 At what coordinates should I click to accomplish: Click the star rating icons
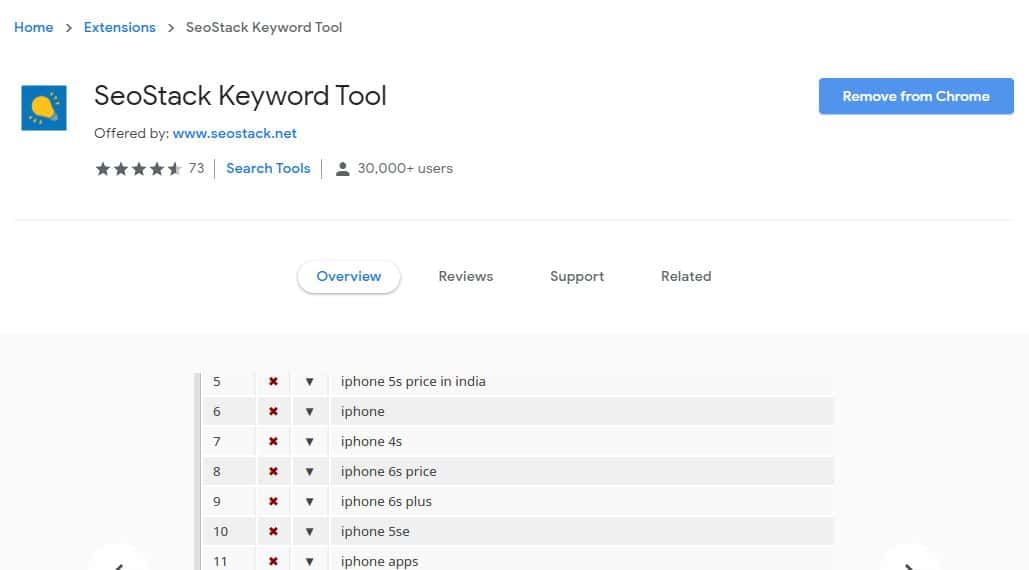pyautogui.click(x=138, y=169)
